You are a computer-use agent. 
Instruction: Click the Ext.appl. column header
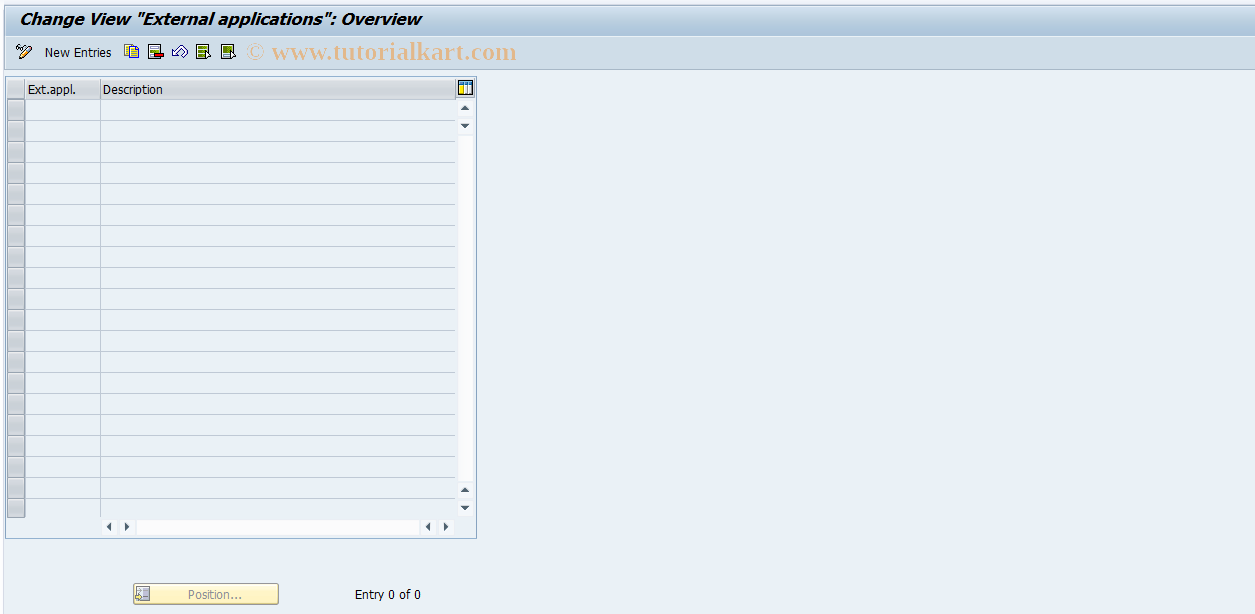(x=63, y=89)
